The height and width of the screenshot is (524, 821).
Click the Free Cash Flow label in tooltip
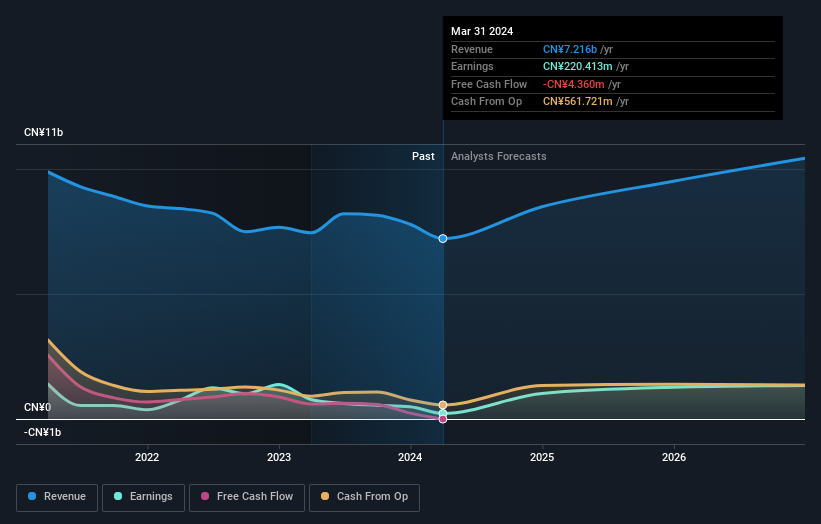(489, 84)
